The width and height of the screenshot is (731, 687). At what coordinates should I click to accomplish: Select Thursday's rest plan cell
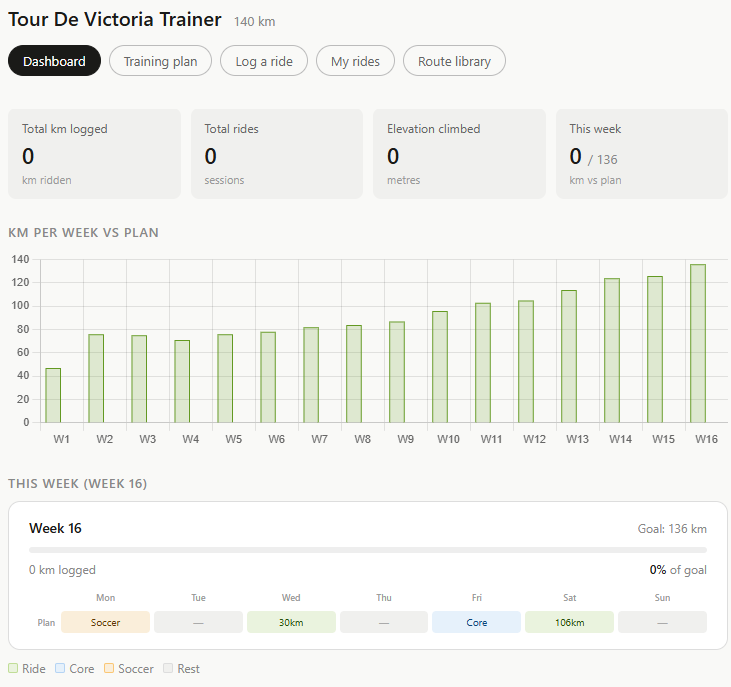click(x=384, y=622)
